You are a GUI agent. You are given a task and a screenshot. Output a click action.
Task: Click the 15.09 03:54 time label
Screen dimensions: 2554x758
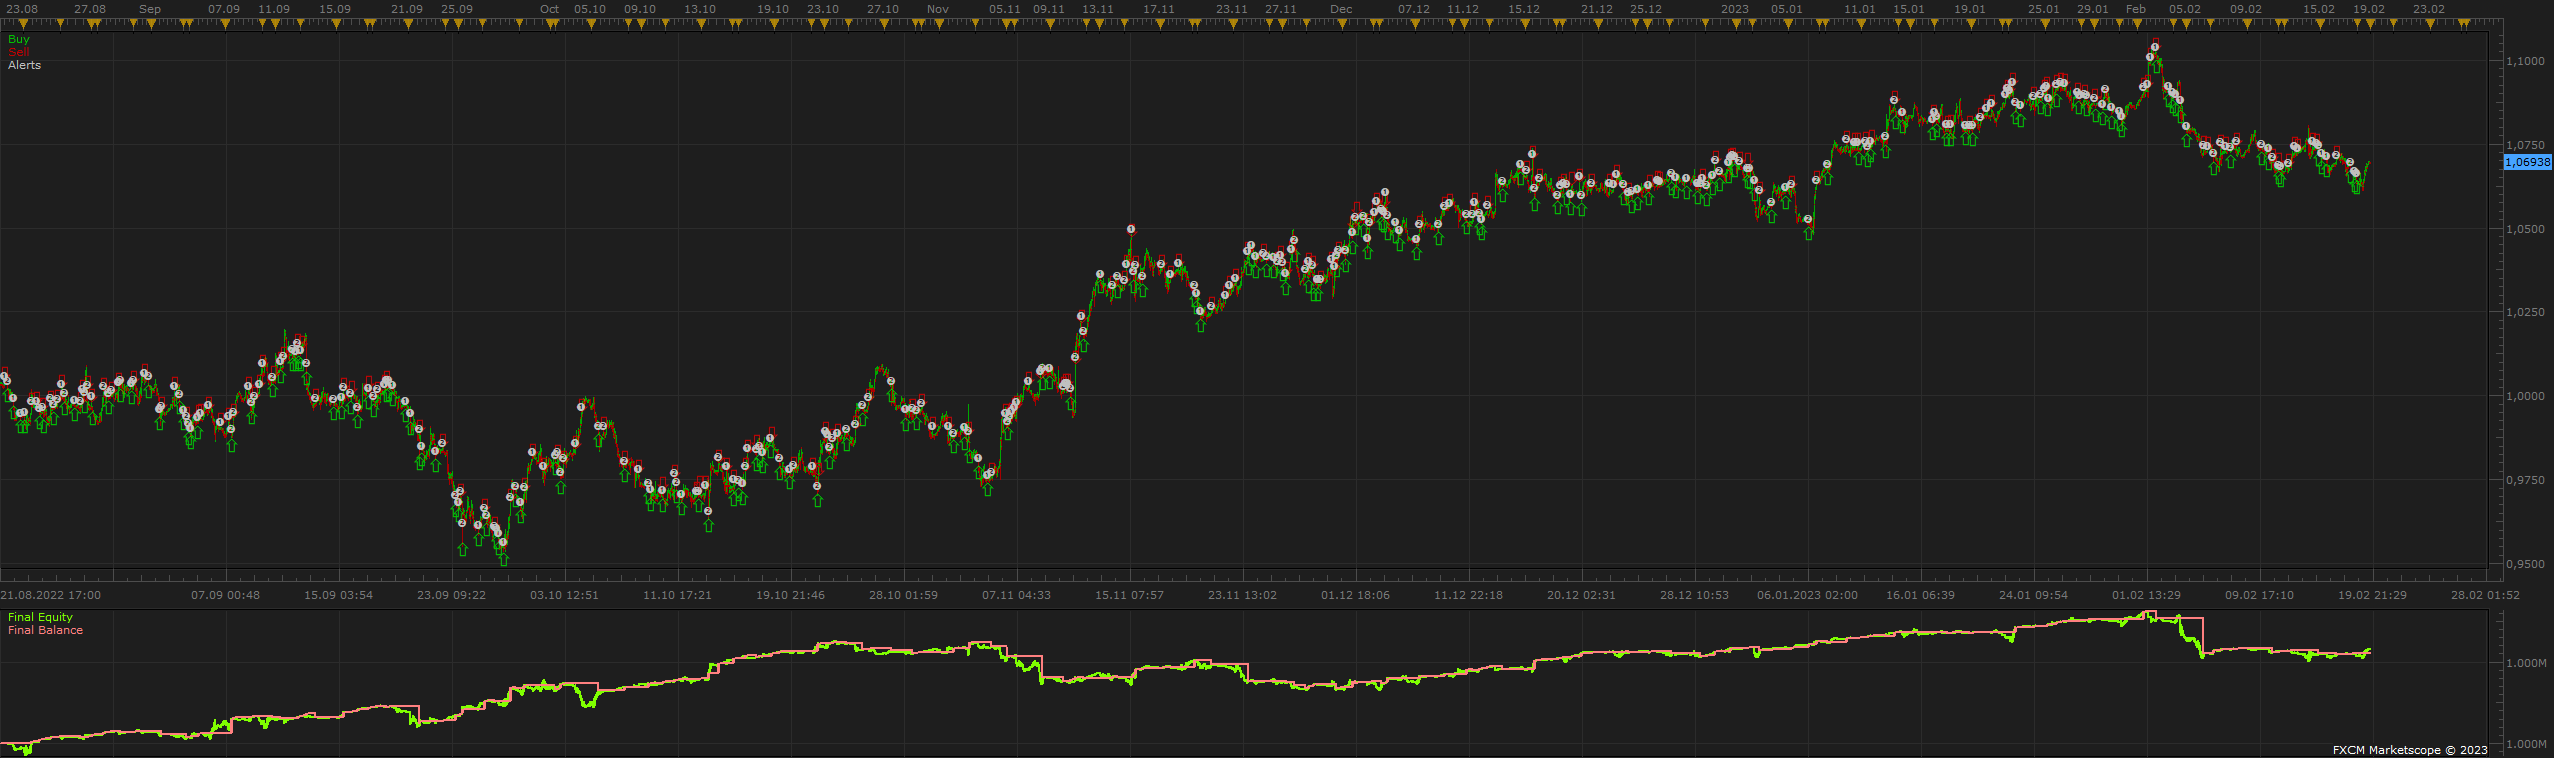[x=338, y=595]
